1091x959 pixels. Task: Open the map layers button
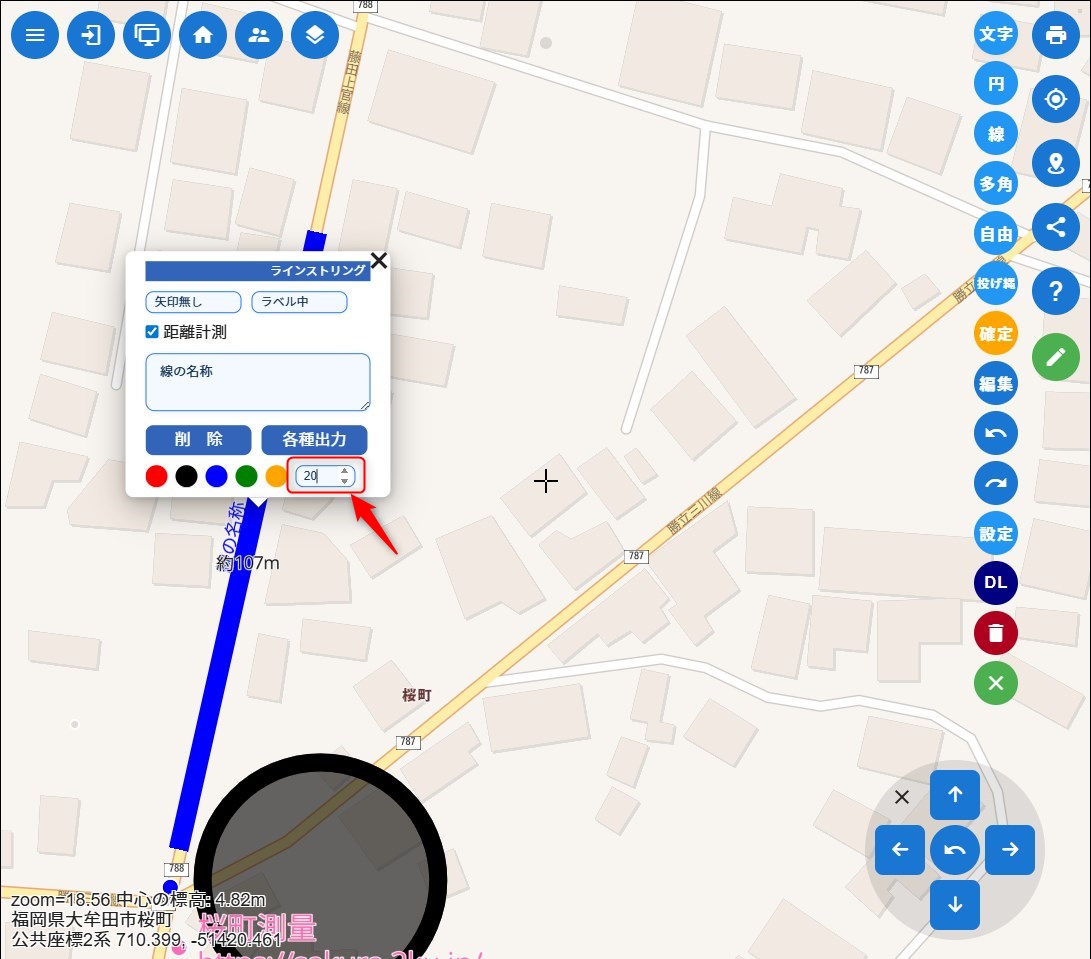tap(315, 36)
